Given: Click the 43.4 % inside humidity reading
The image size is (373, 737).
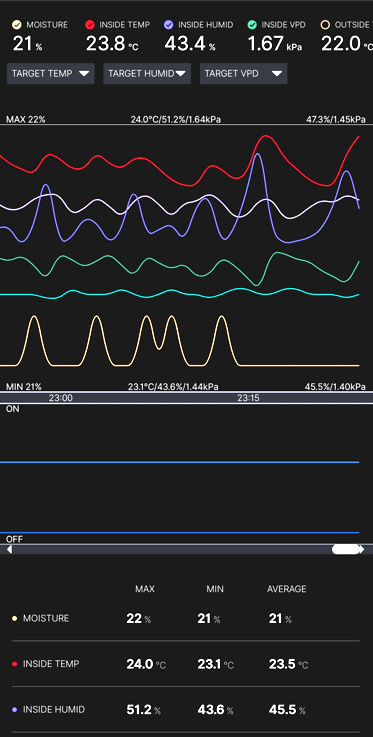Looking at the screenshot, I should tap(190, 45).
